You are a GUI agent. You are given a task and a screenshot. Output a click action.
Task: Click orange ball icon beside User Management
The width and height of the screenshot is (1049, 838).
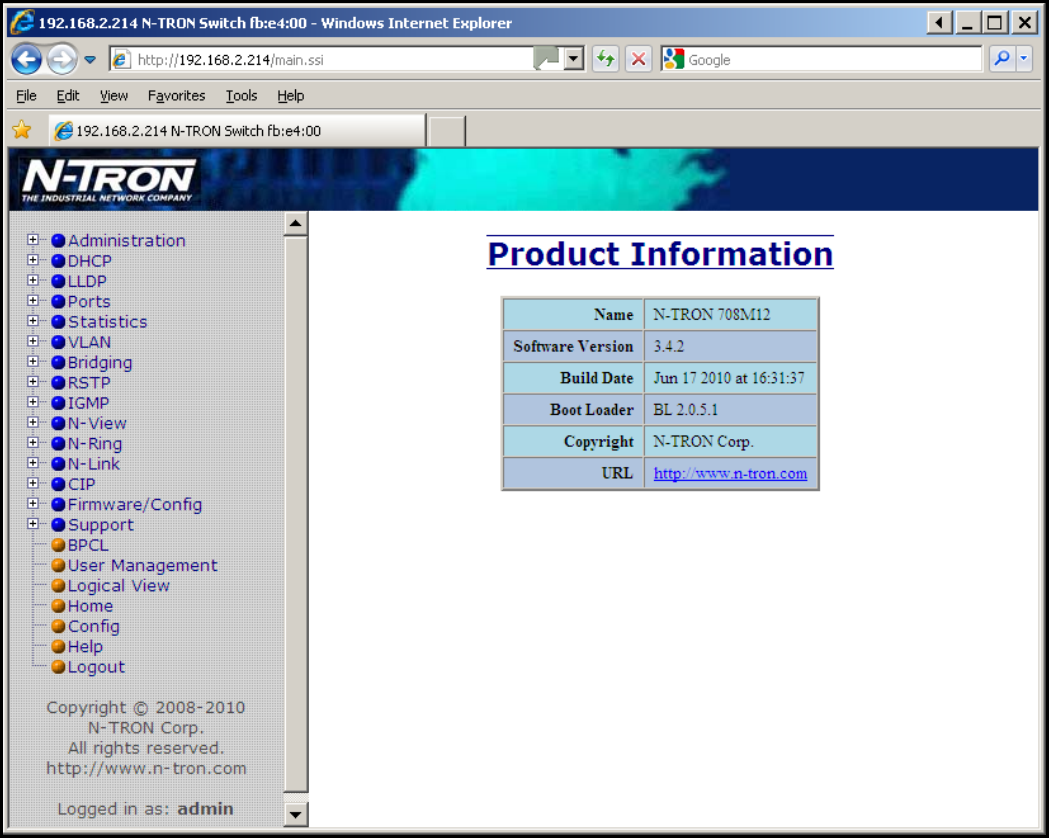[x=58, y=565]
